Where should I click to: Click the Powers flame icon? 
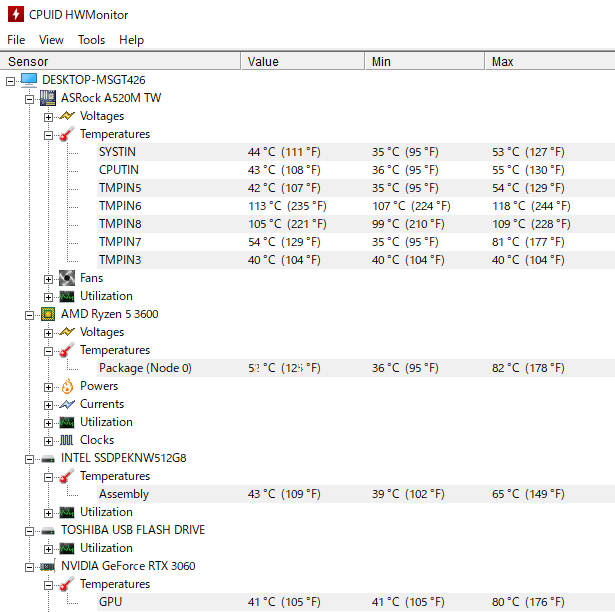pos(67,386)
